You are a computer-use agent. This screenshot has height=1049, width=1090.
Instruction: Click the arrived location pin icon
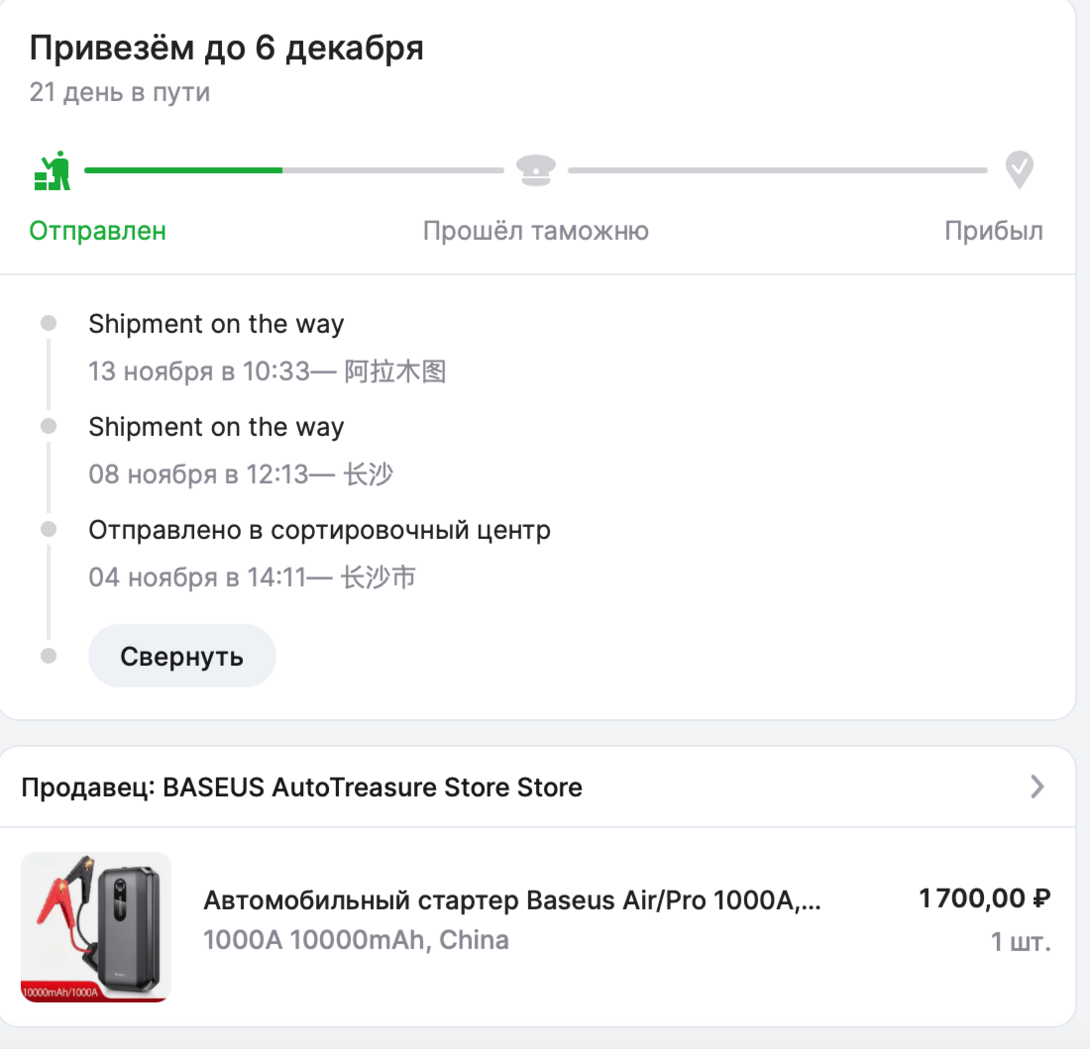[1019, 171]
